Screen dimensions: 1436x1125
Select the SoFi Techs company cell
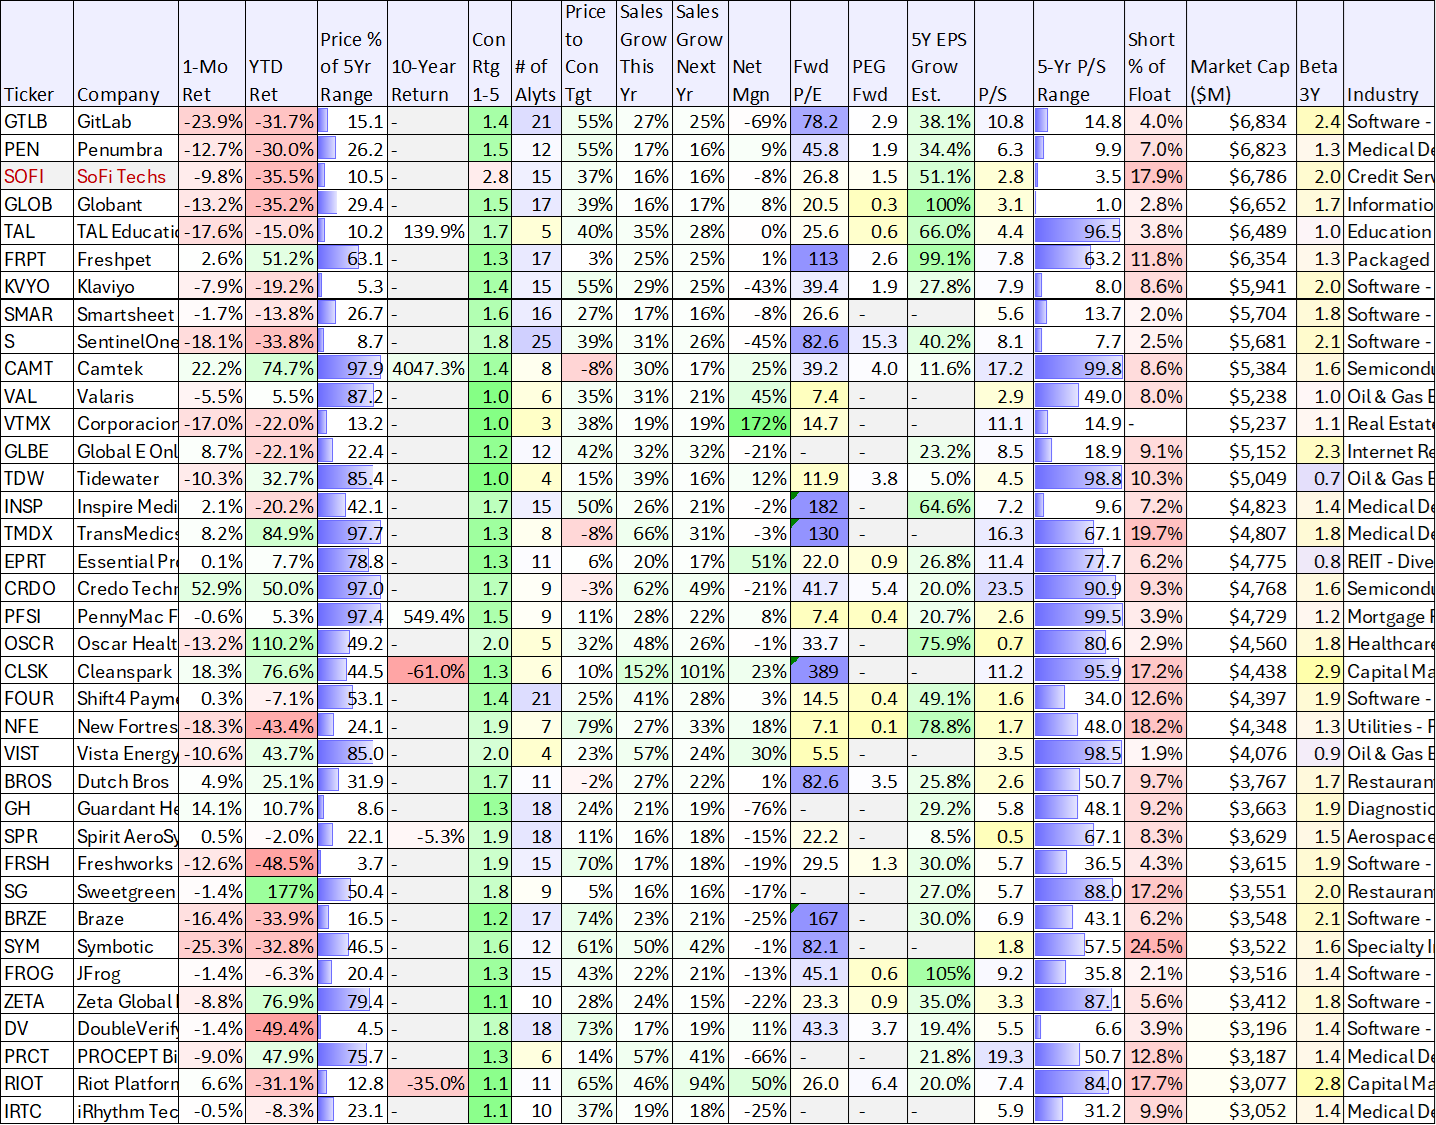tap(126, 177)
